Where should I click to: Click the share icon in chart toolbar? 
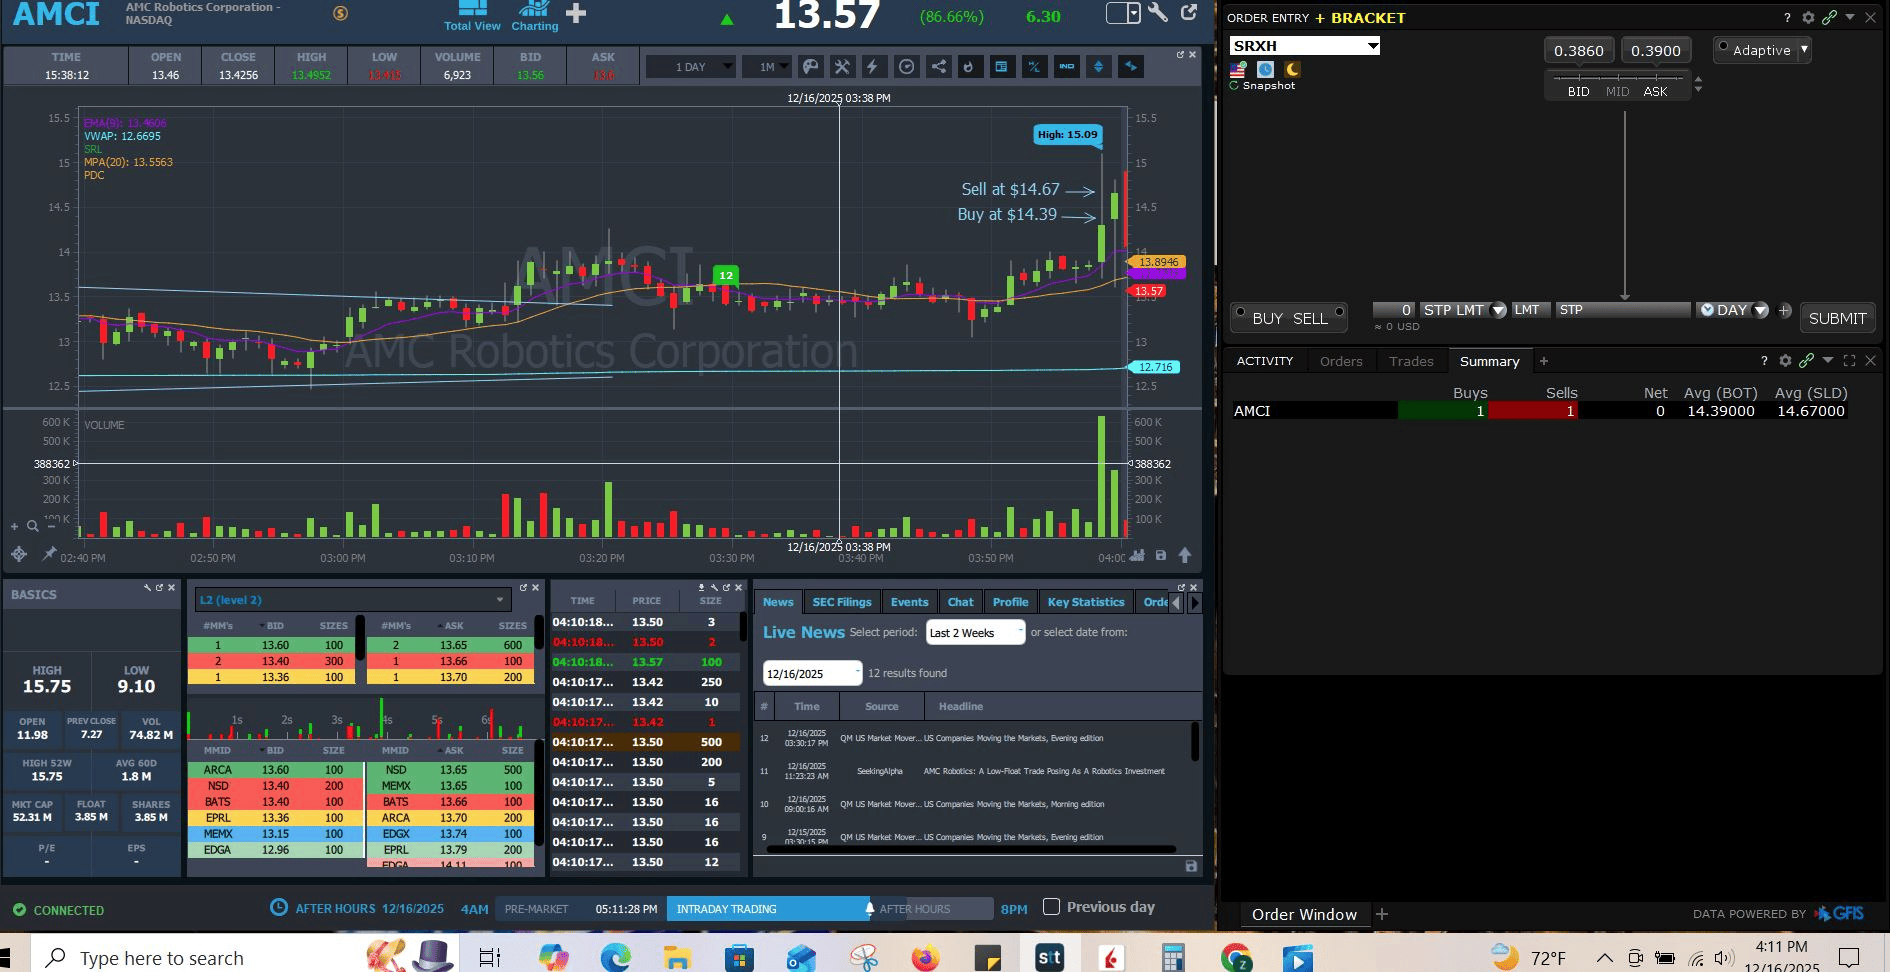(x=938, y=67)
